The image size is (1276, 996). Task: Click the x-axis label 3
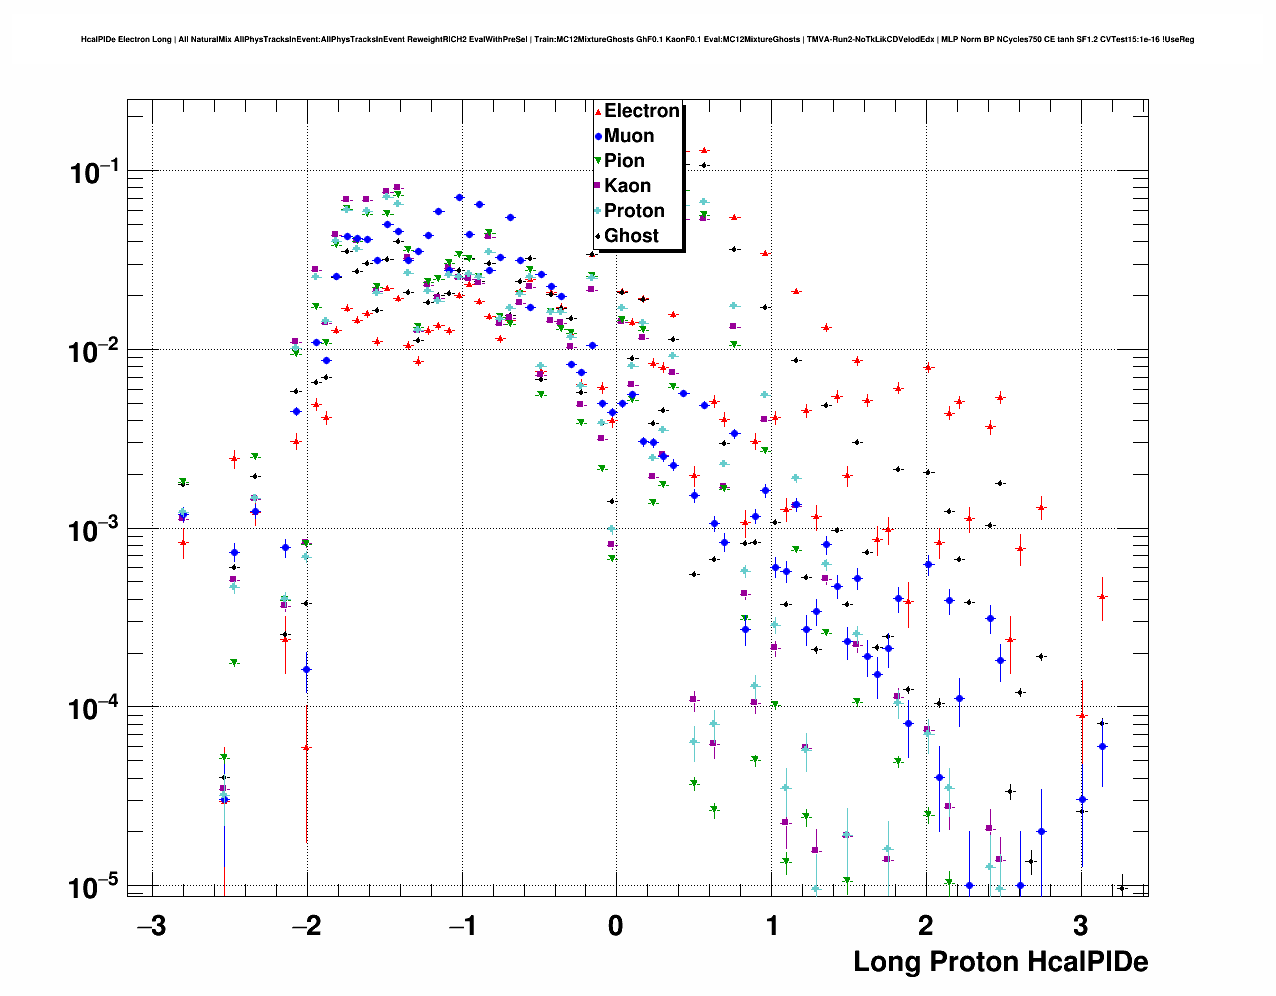point(1081,925)
